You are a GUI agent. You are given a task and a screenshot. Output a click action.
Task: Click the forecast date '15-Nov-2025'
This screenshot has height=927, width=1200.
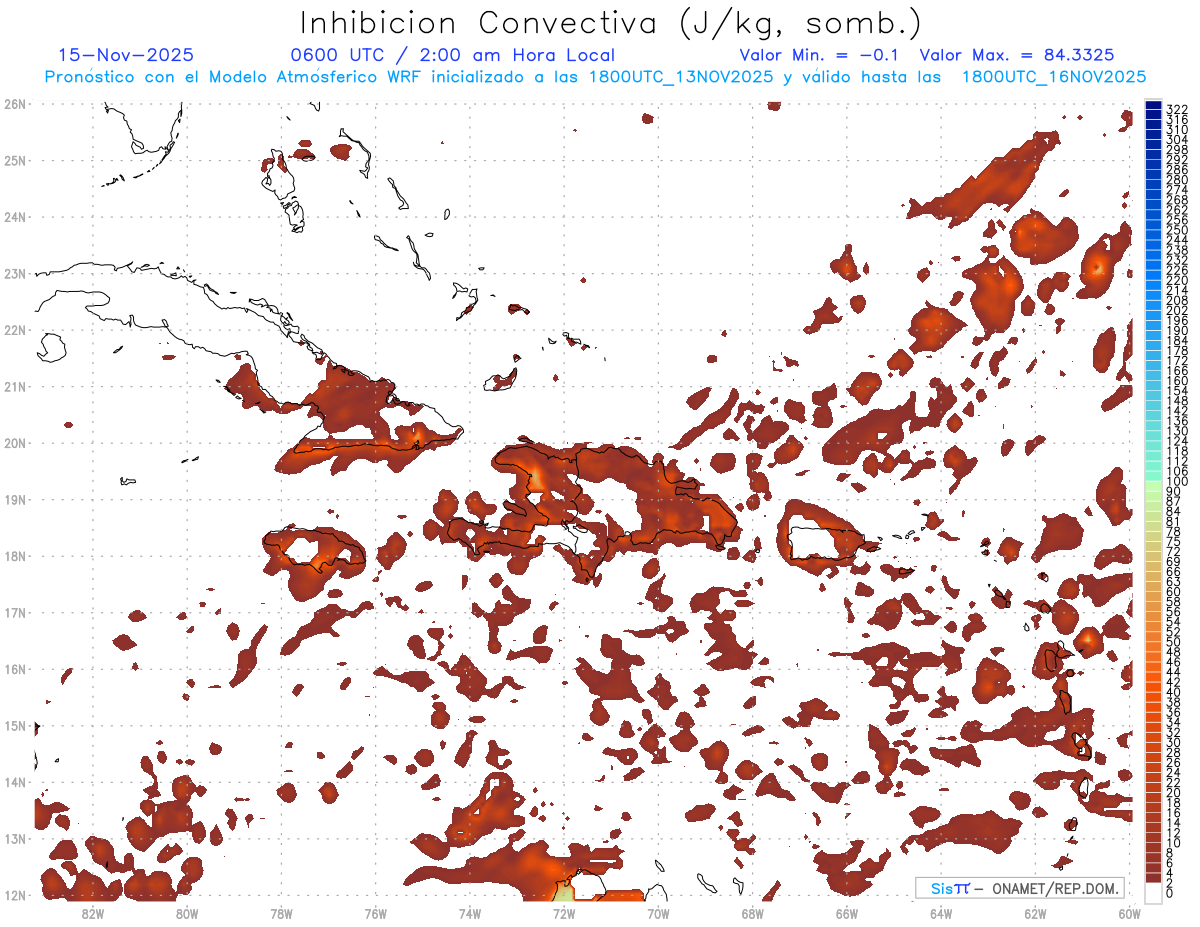point(126,56)
